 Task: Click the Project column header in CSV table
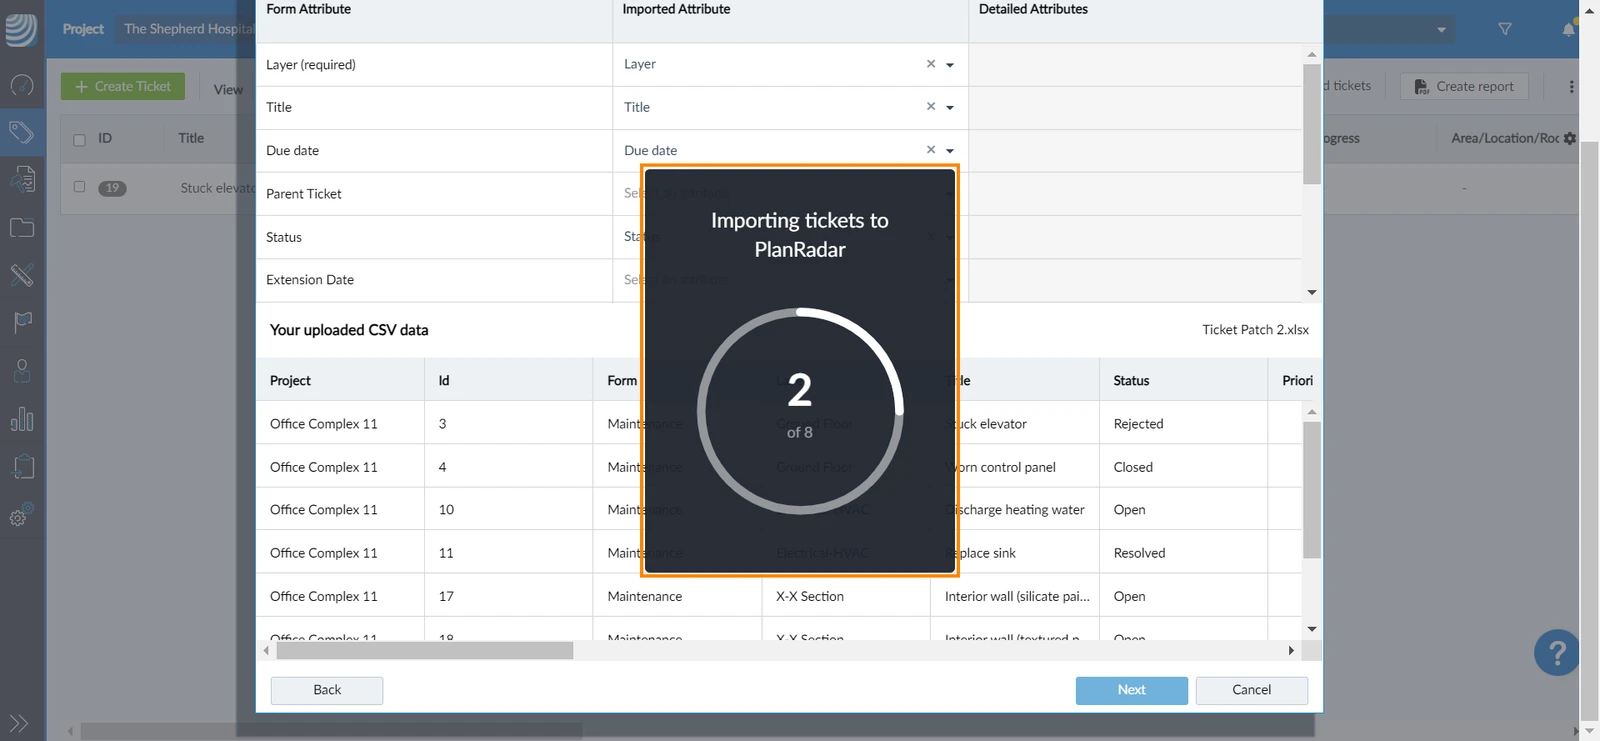click(x=290, y=381)
